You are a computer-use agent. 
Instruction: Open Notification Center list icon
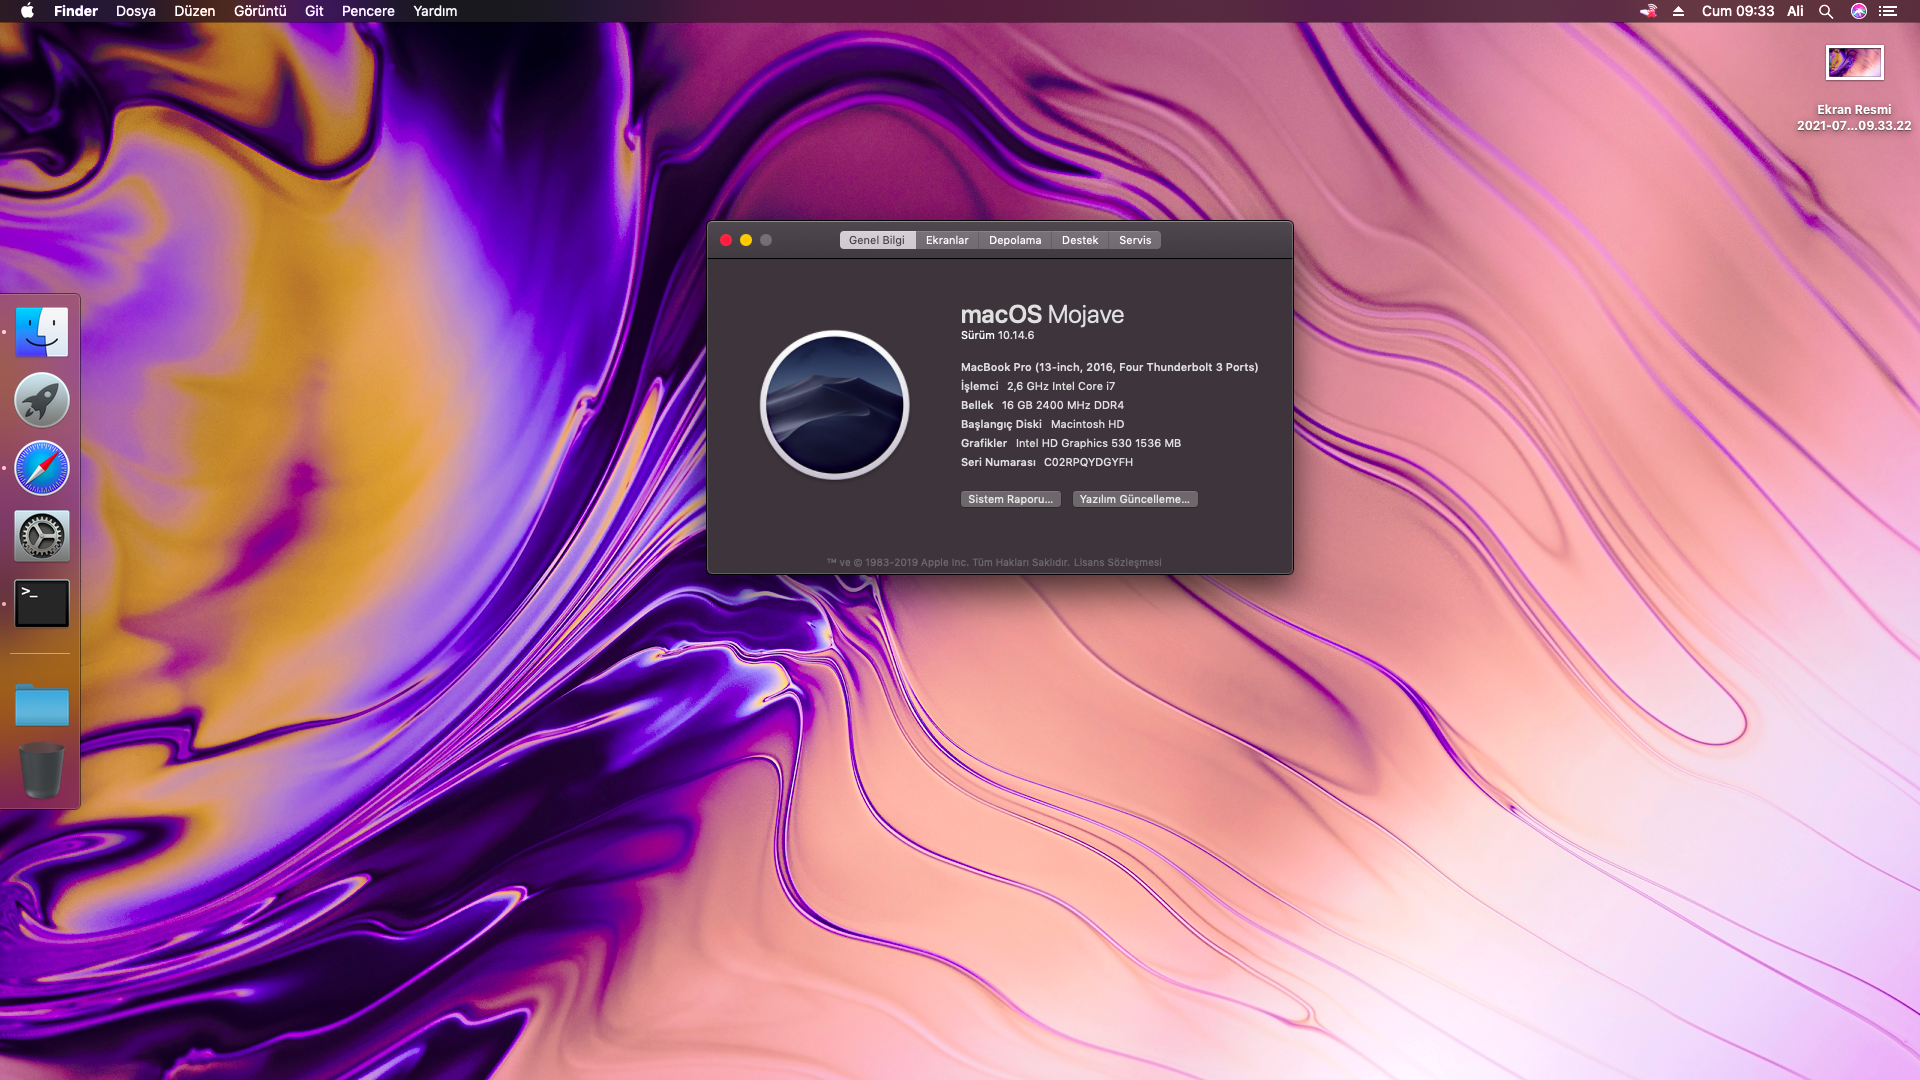1888,11
